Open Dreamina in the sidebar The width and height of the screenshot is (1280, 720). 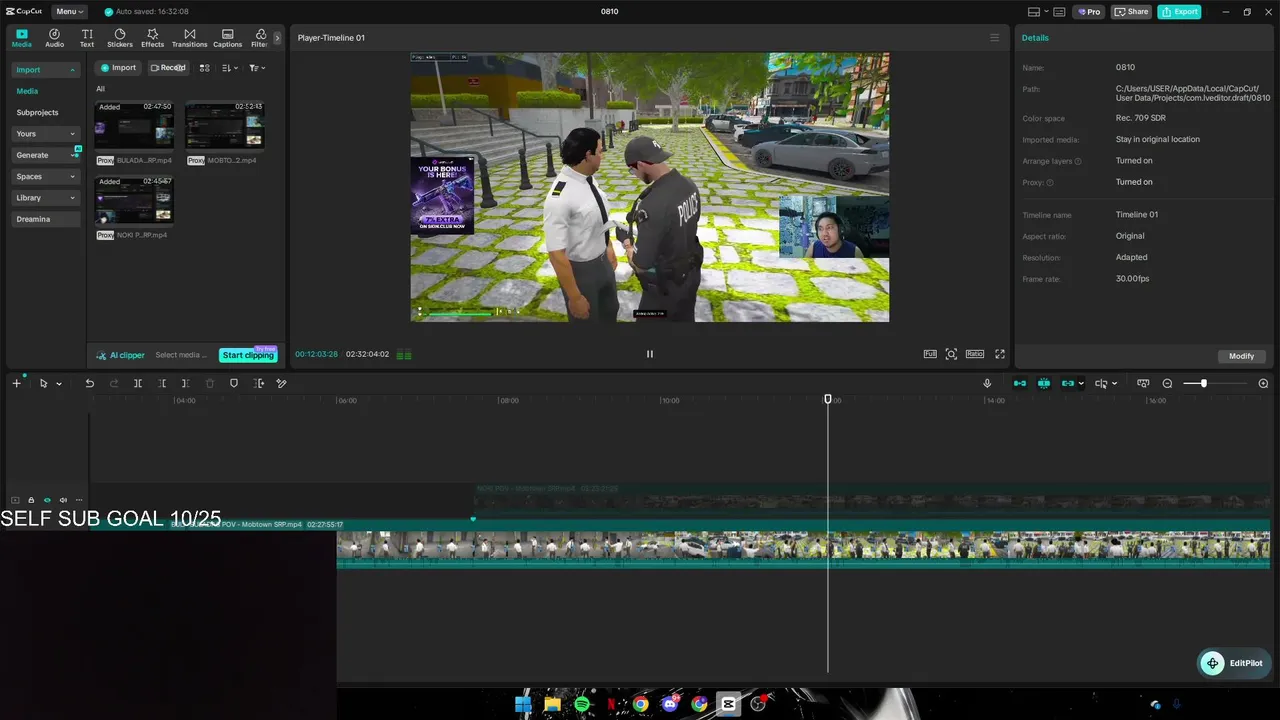click(46, 219)
